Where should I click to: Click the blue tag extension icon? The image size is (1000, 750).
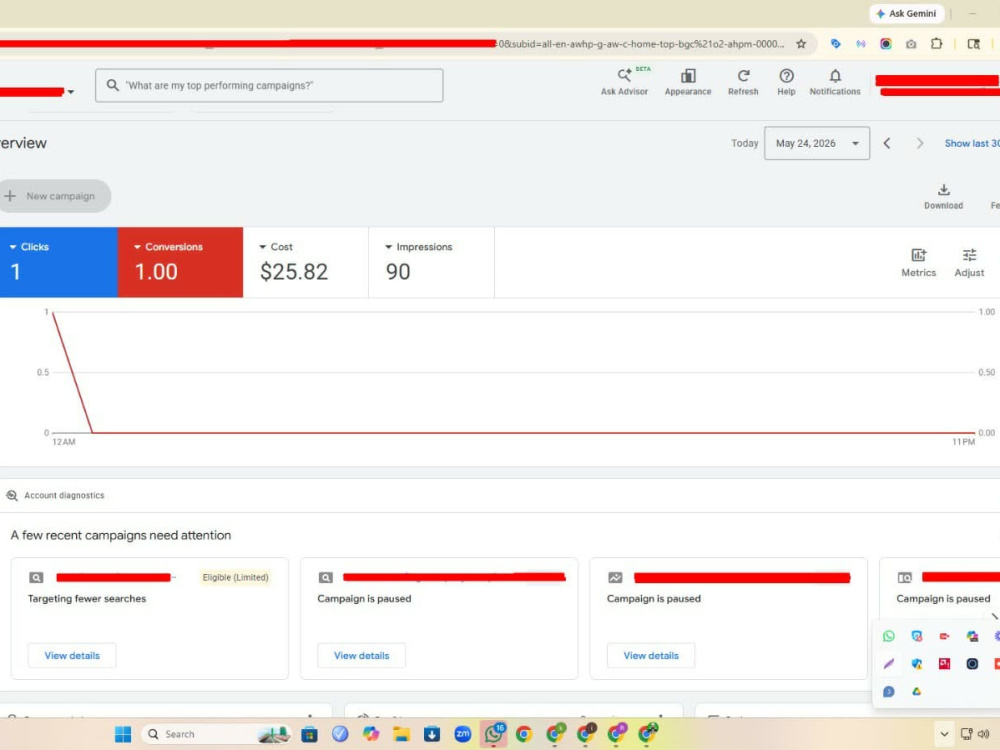tap(835, 44)
